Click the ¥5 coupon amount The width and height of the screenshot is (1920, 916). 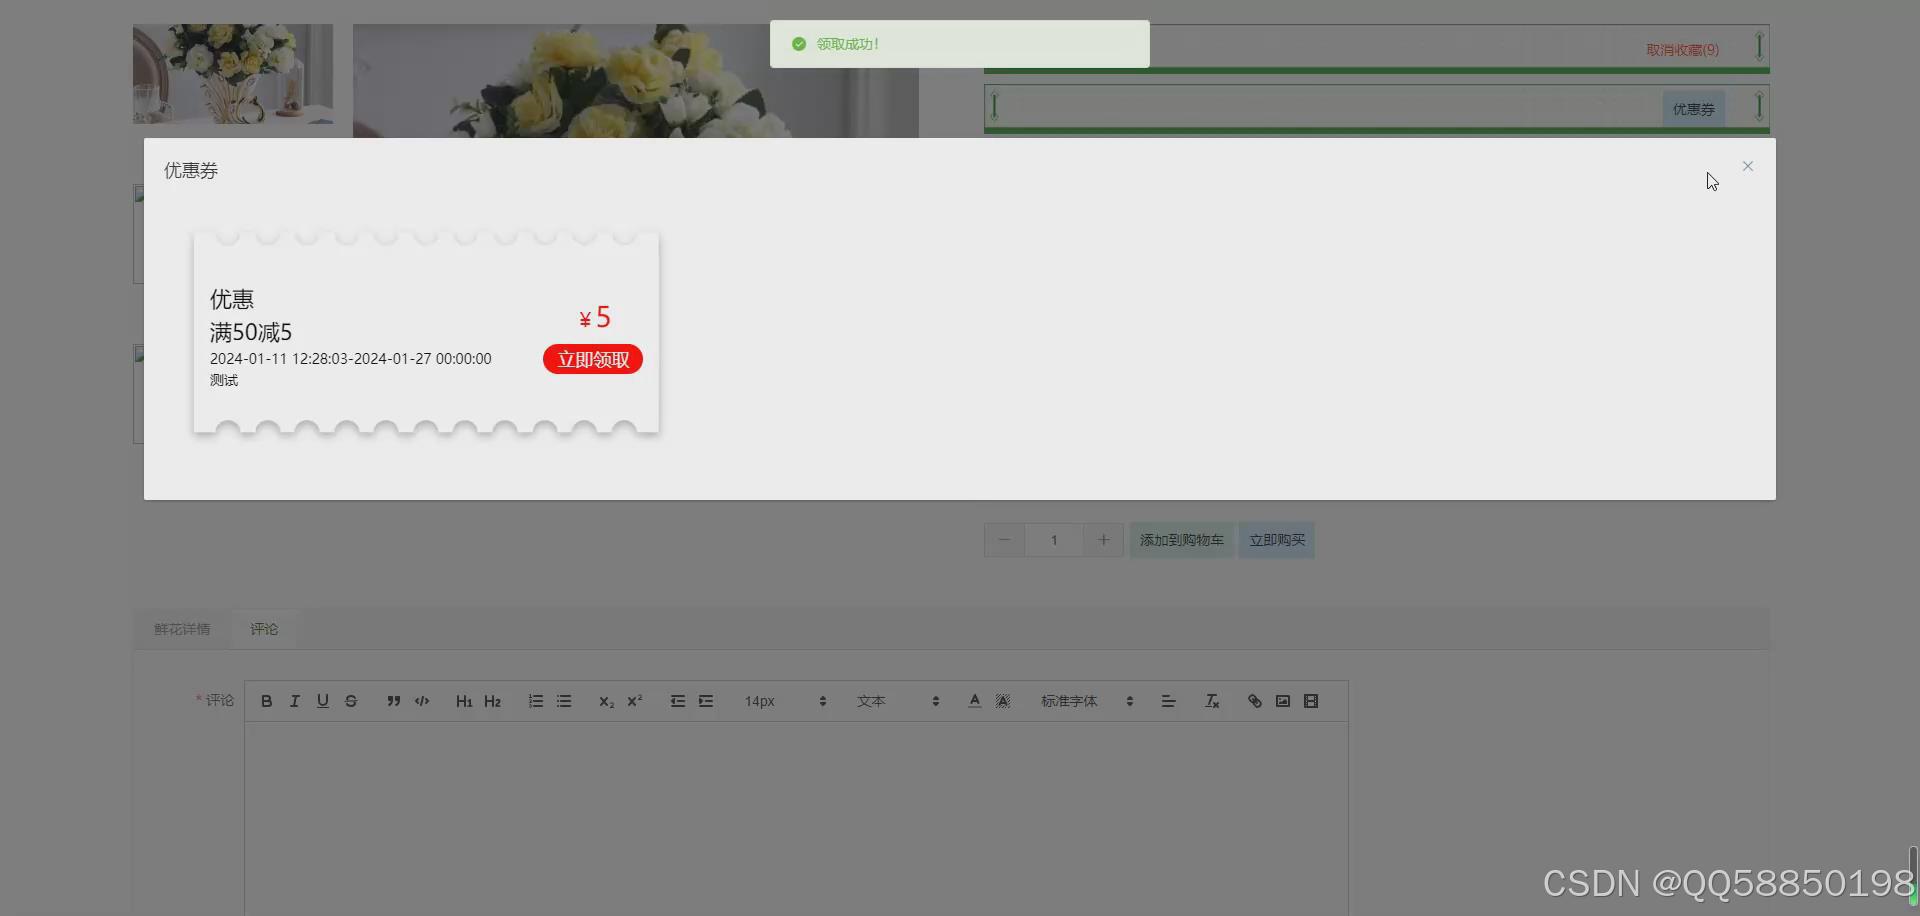595,318
